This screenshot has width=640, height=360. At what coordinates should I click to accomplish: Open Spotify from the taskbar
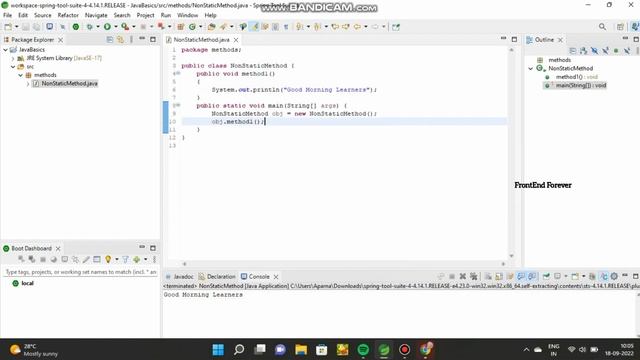[363, 349]
